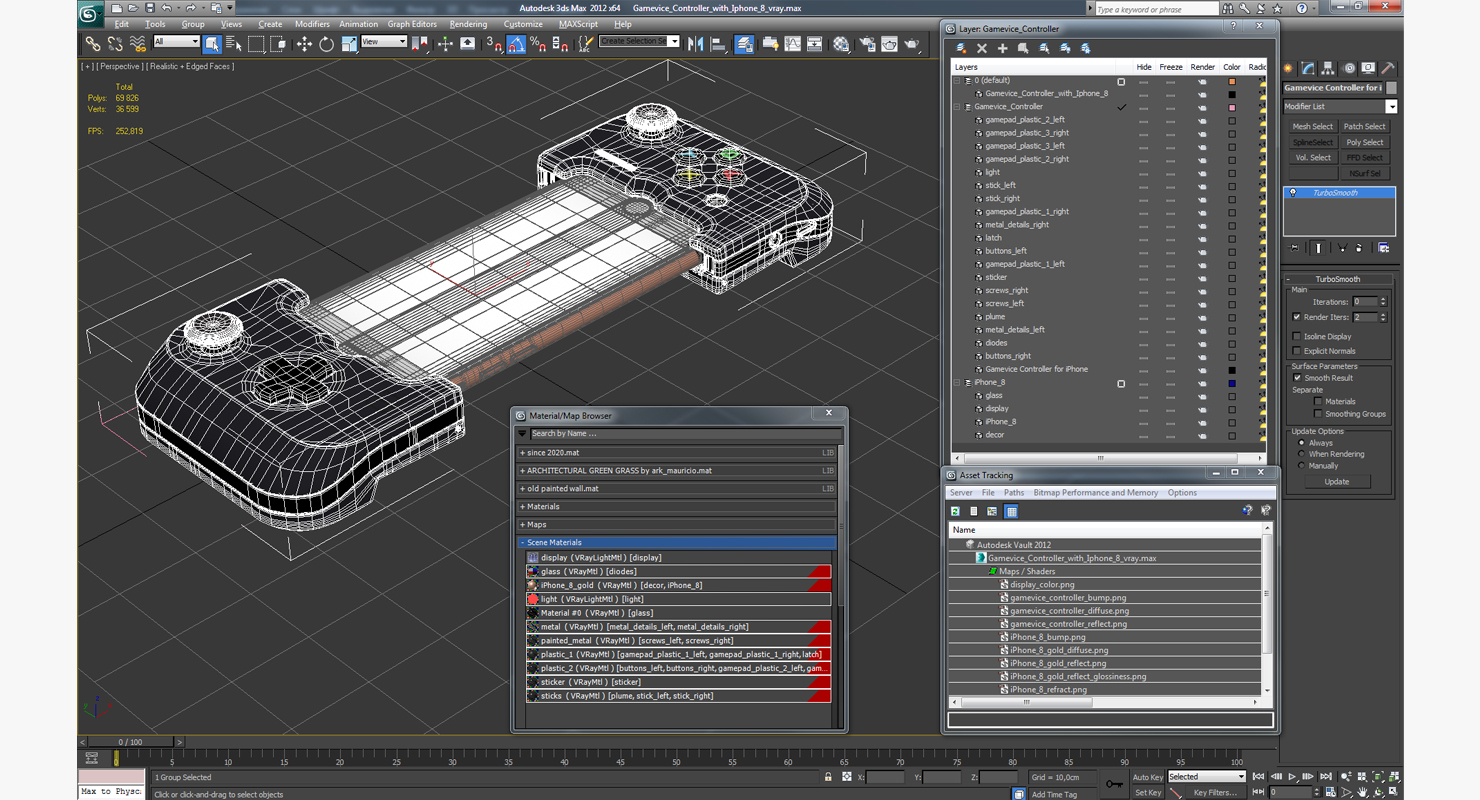Toggle Render Iters checkbox
The height and width of the screenshot is (800, 1480).
pos(1297,317)
